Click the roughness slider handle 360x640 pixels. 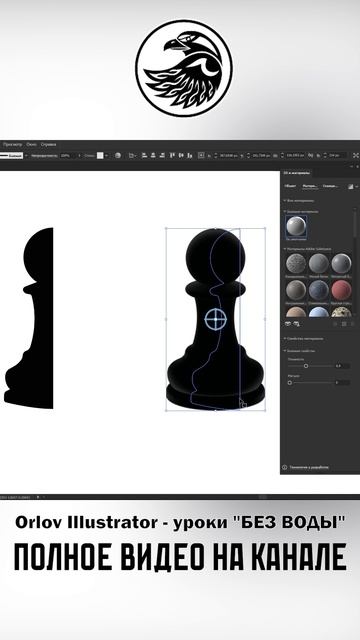tap(306, 366)
